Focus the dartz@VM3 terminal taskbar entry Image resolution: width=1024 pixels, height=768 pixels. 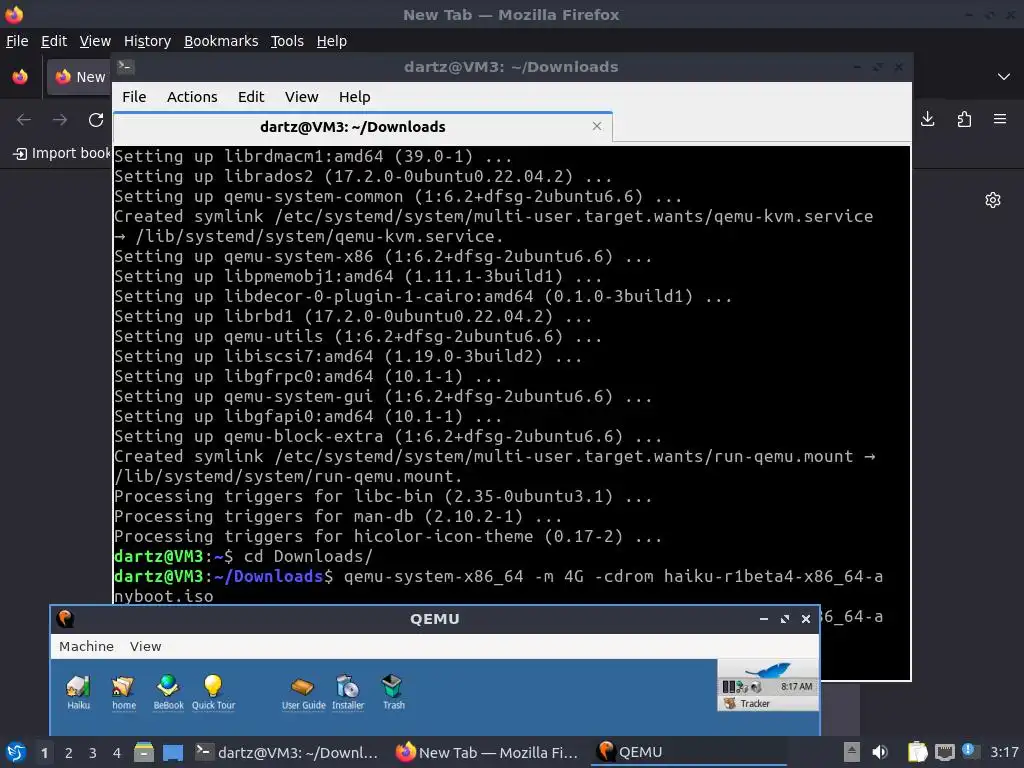pos(287,752)
